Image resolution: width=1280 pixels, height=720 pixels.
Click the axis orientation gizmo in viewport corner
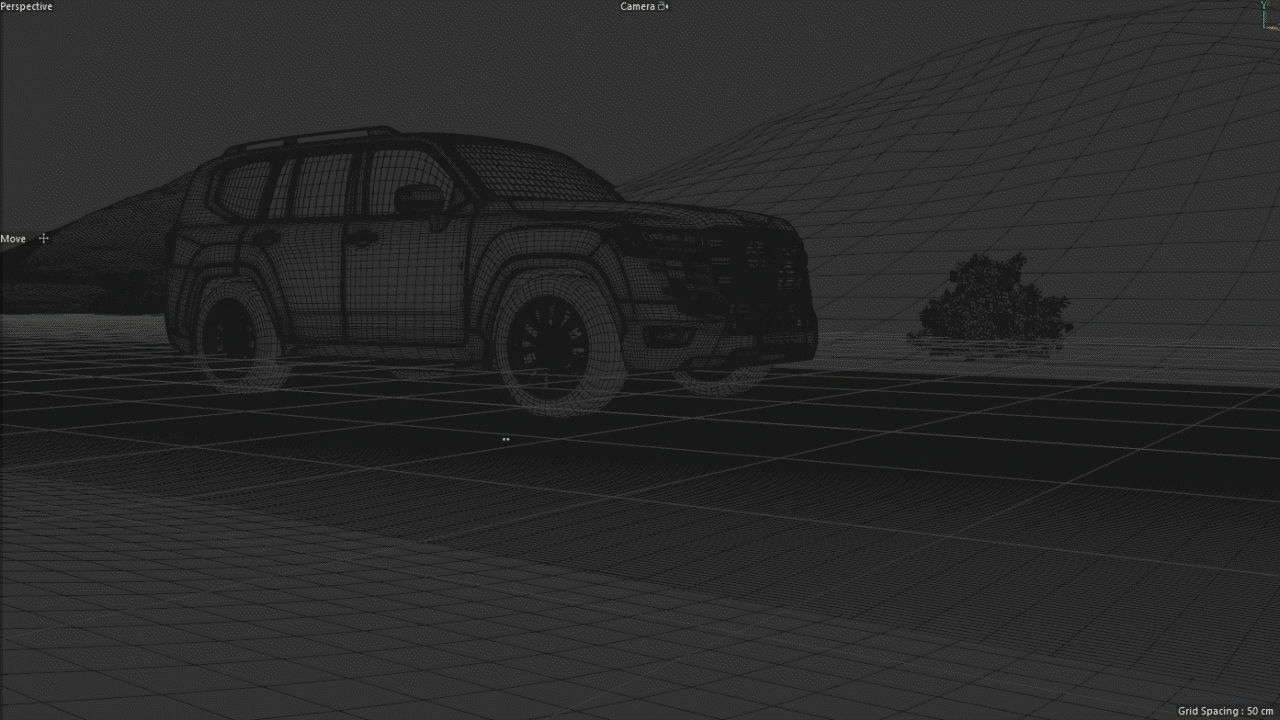(x=1268, y=13)
